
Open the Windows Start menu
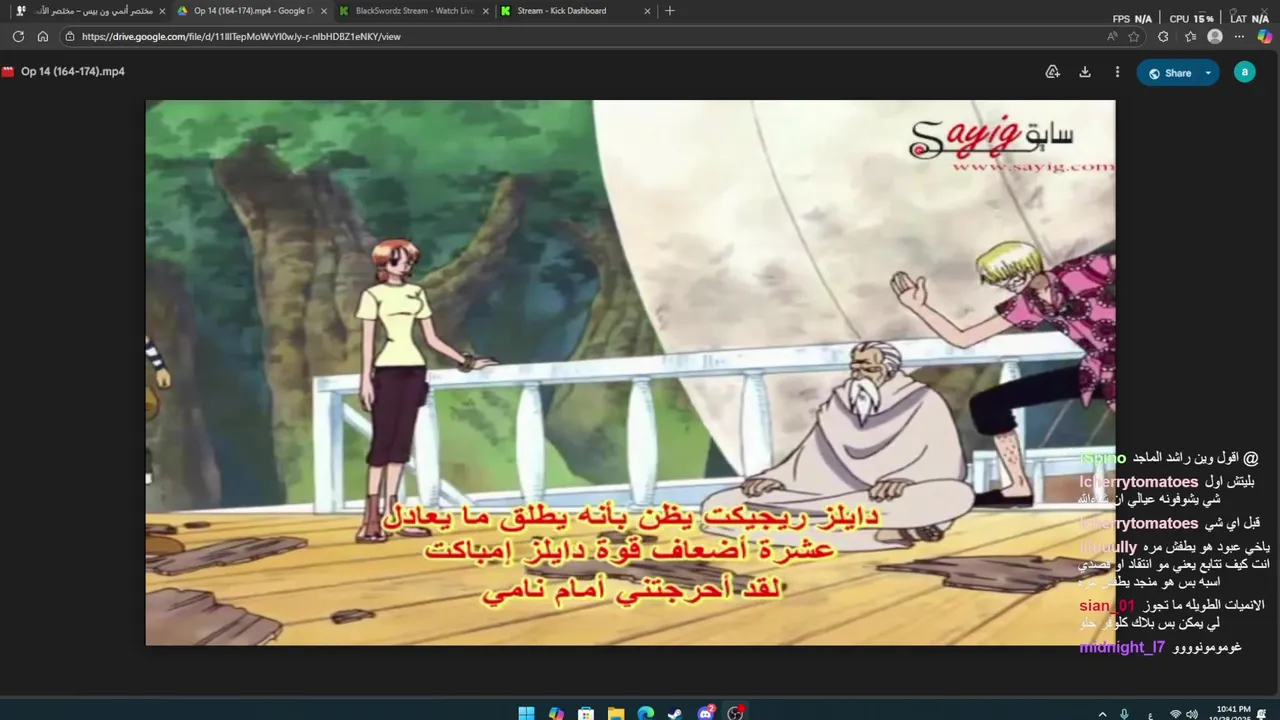[x=526, y=713]
